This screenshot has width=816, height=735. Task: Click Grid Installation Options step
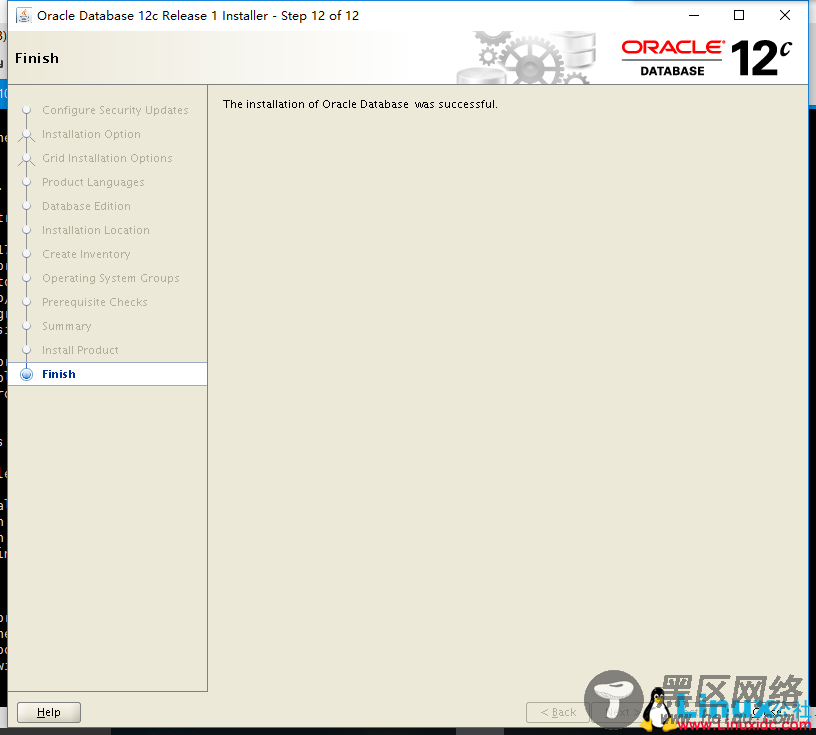(x=107, y=158)
